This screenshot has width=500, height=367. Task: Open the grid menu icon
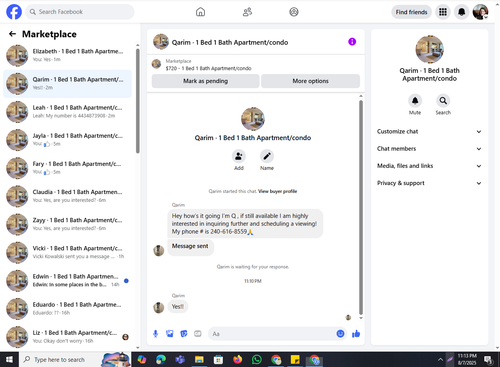(443, 12)
